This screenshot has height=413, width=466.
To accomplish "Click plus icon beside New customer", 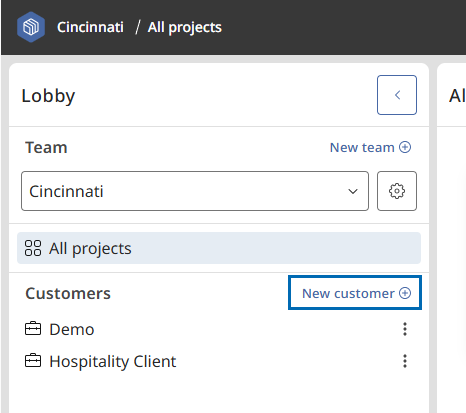I will 405,293.
